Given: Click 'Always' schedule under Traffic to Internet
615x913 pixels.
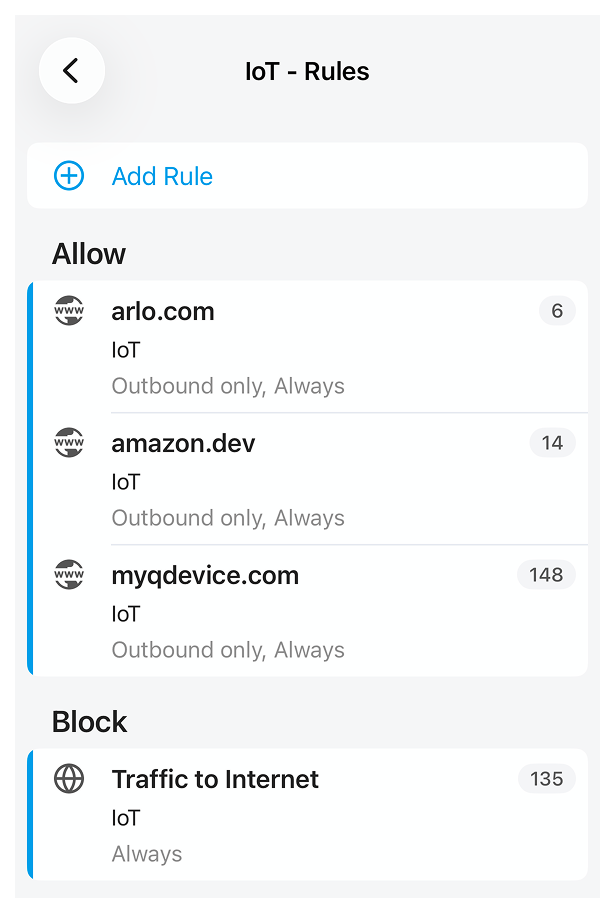Looking at the screenshot, I should [147, 854].
